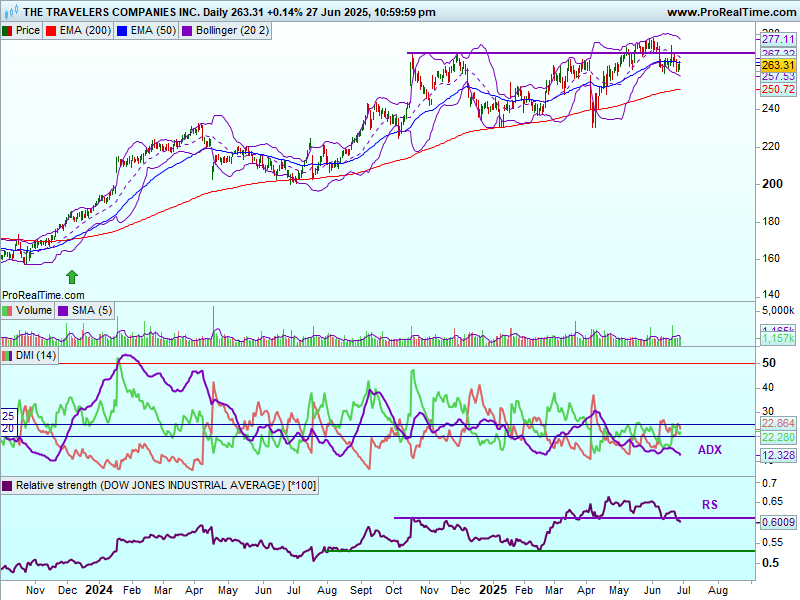This screenshot has width=800, height=600.
Task: Click the green up arrow marker
Action: tap(72, 275)
